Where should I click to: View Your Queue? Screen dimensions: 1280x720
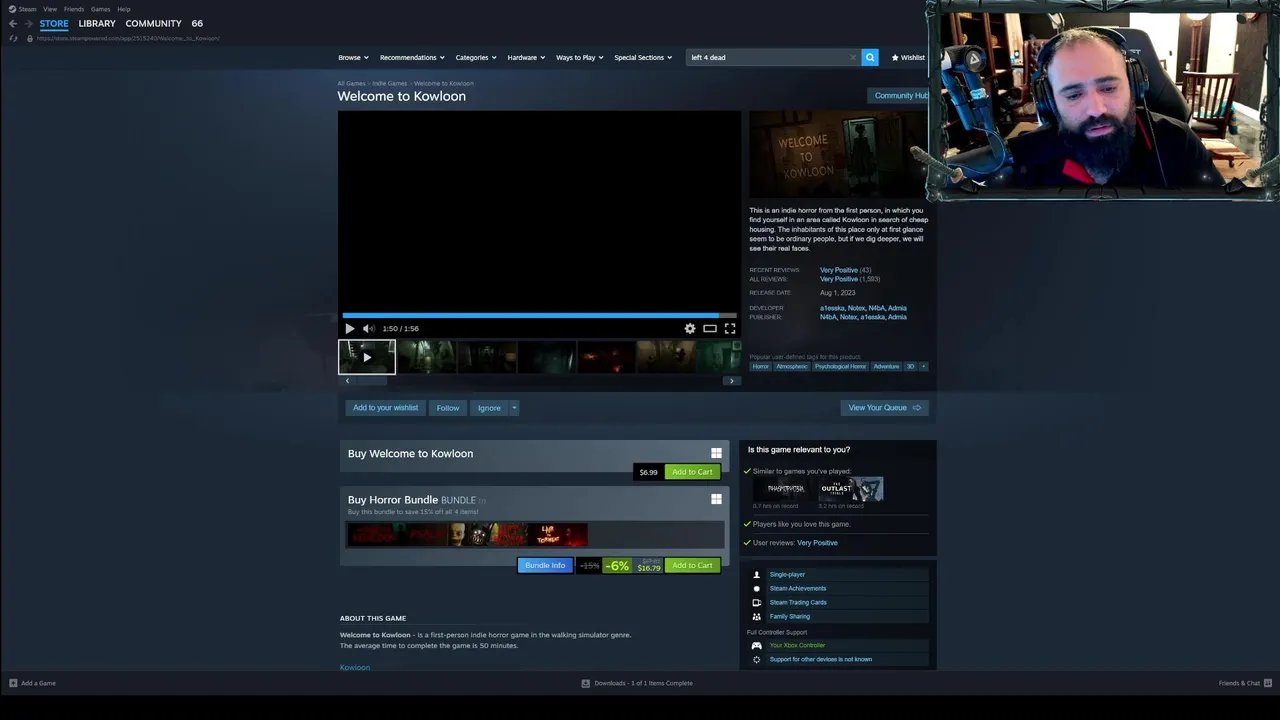point(884,407)
